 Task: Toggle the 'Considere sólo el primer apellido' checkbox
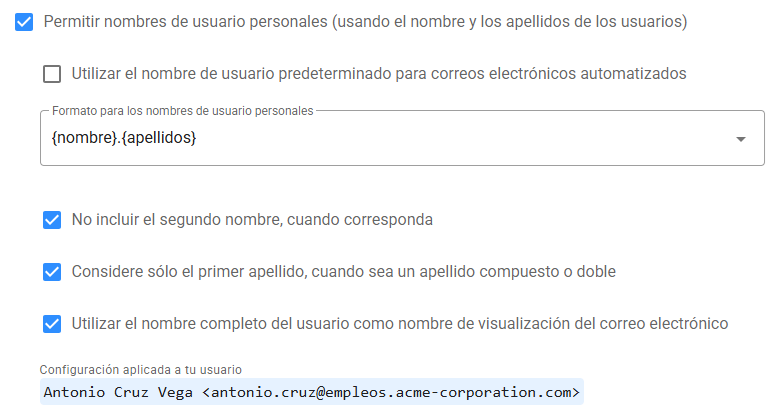coord(52,272)
